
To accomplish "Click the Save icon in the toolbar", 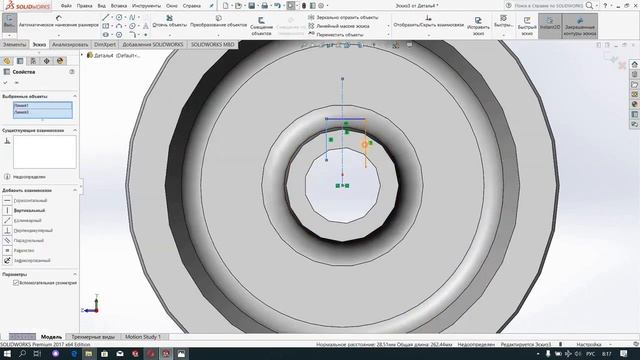I will tap(251, 6).
